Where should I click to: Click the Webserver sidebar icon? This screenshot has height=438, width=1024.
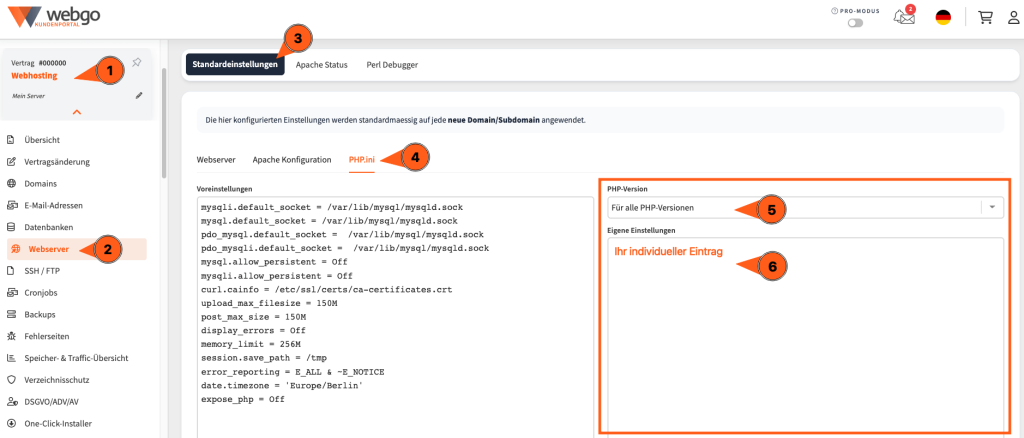pos(16,249)
